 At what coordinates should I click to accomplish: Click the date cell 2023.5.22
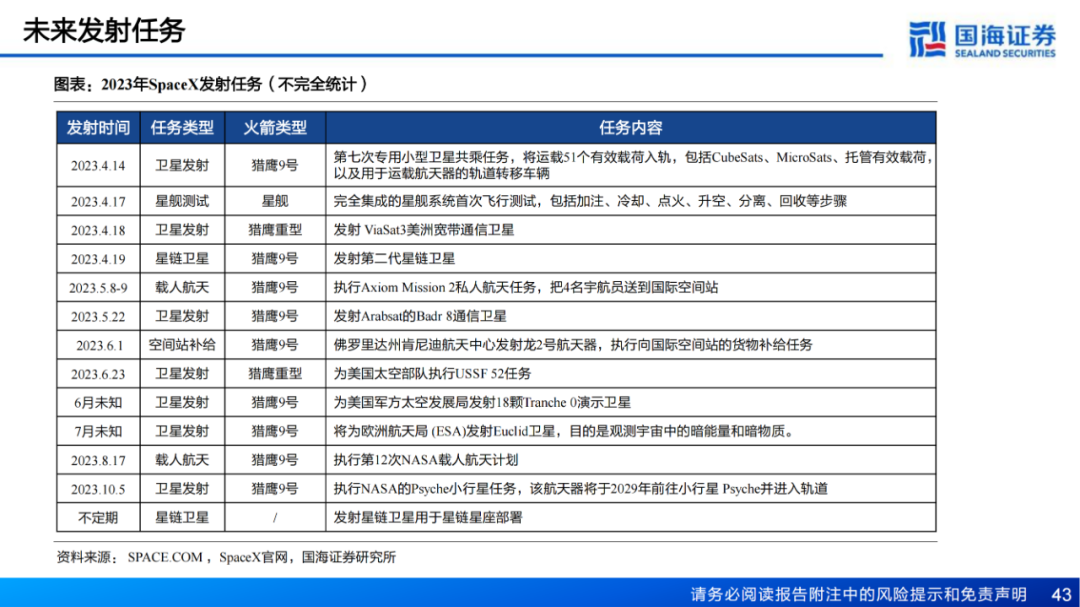click(98, 317)
